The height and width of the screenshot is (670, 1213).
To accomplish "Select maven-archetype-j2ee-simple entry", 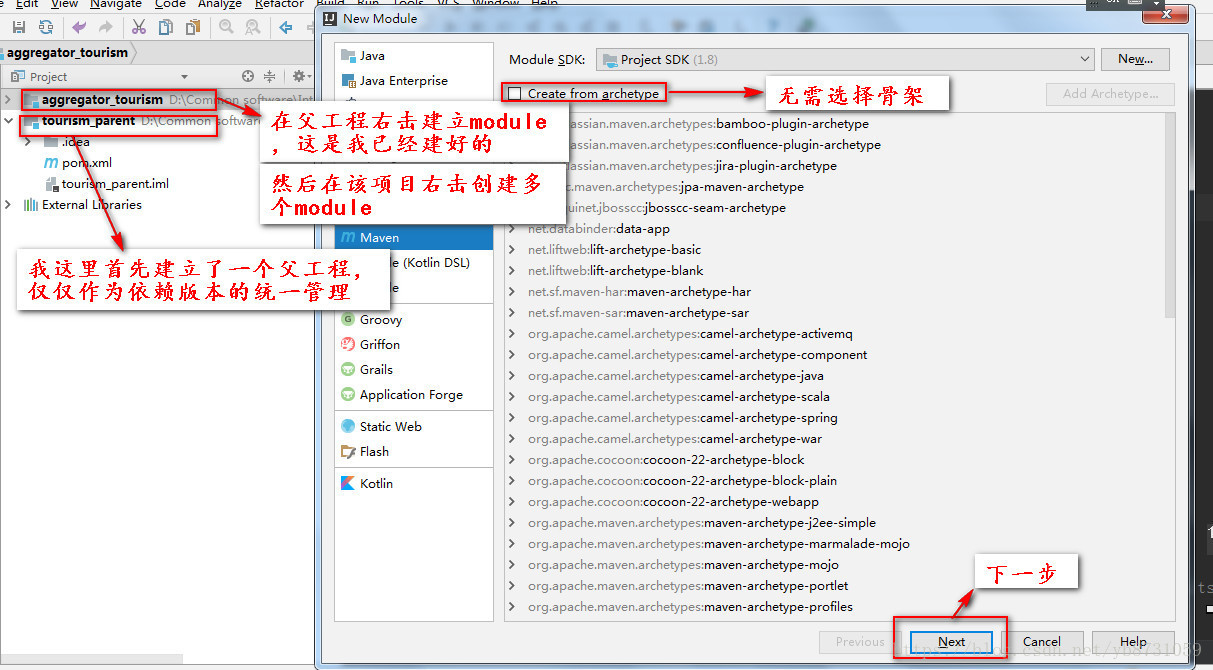I will (x=701, y=523).
